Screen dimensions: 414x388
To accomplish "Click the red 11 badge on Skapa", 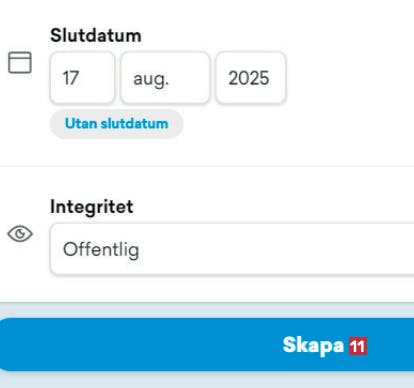I will point(358,346).
